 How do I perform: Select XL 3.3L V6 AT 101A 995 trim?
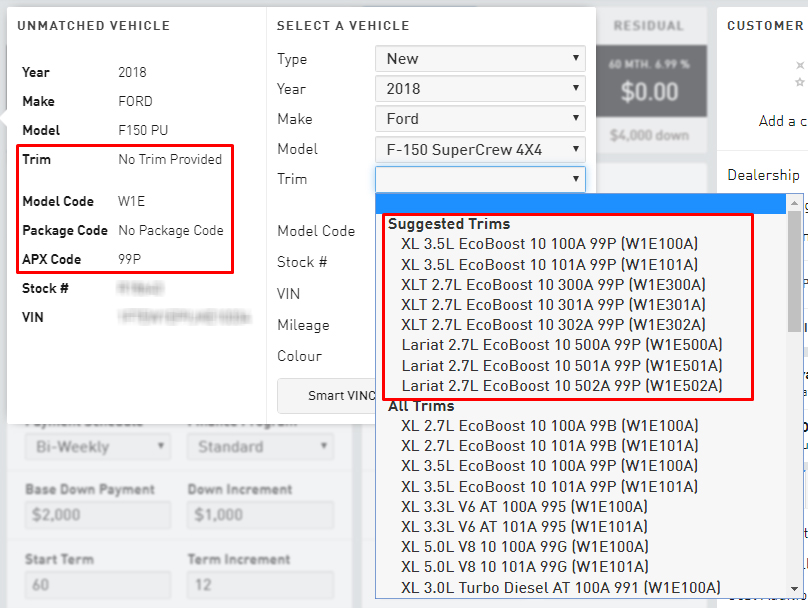tap(524, 527)
